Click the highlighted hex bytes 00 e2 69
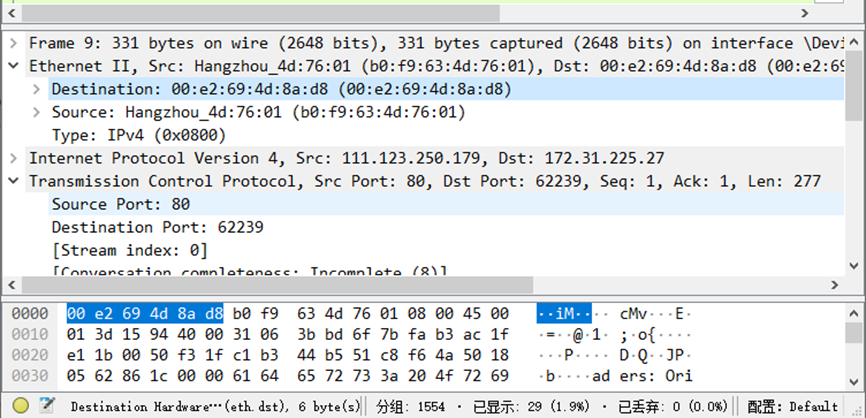The image size is (866, 418). point(103,314)
